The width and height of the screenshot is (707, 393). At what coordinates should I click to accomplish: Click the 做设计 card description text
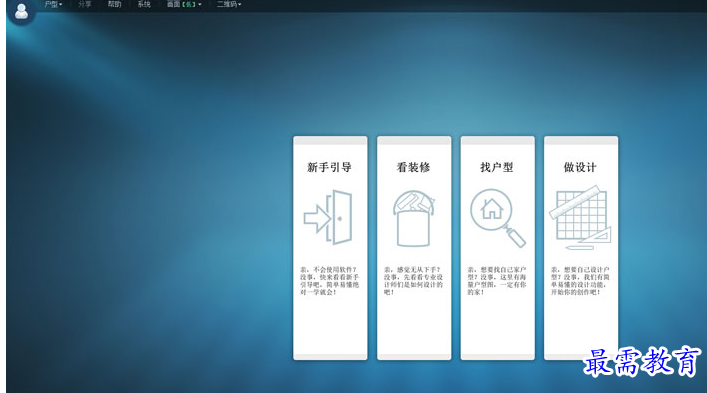pyautogui.click(x=580, y=281)
